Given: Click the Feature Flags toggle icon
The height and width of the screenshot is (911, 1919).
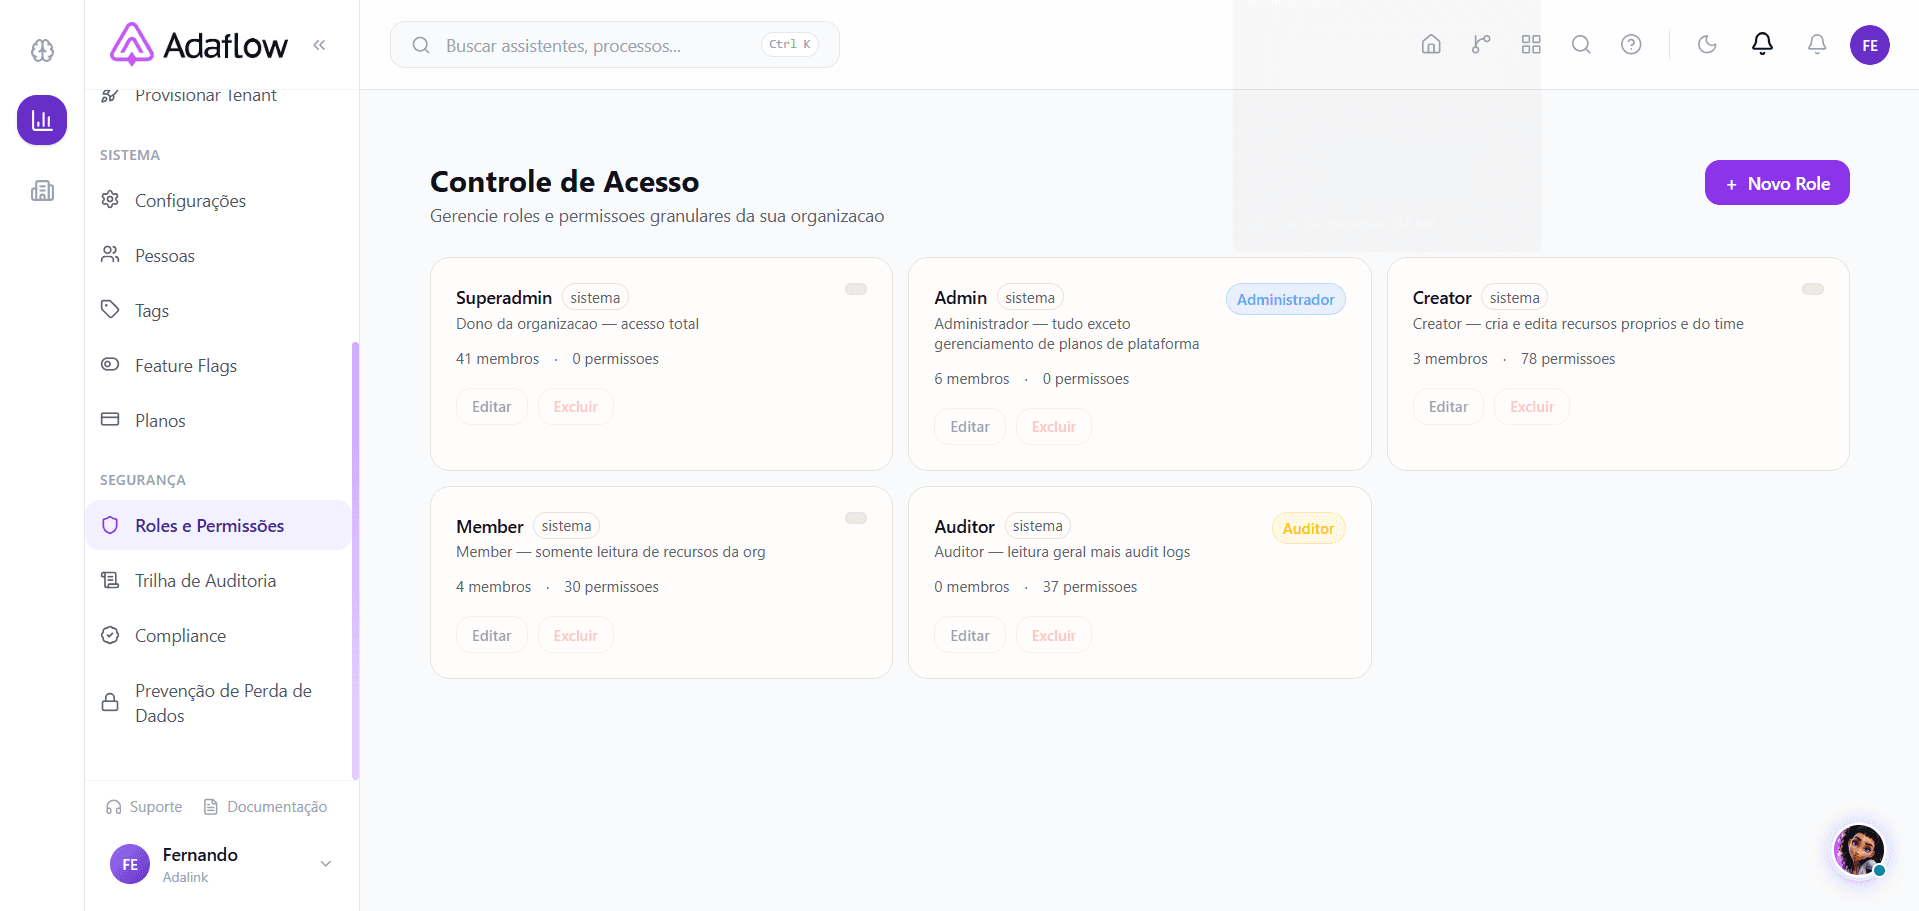Looking at the screenshot, I should [x=110, y=365].
